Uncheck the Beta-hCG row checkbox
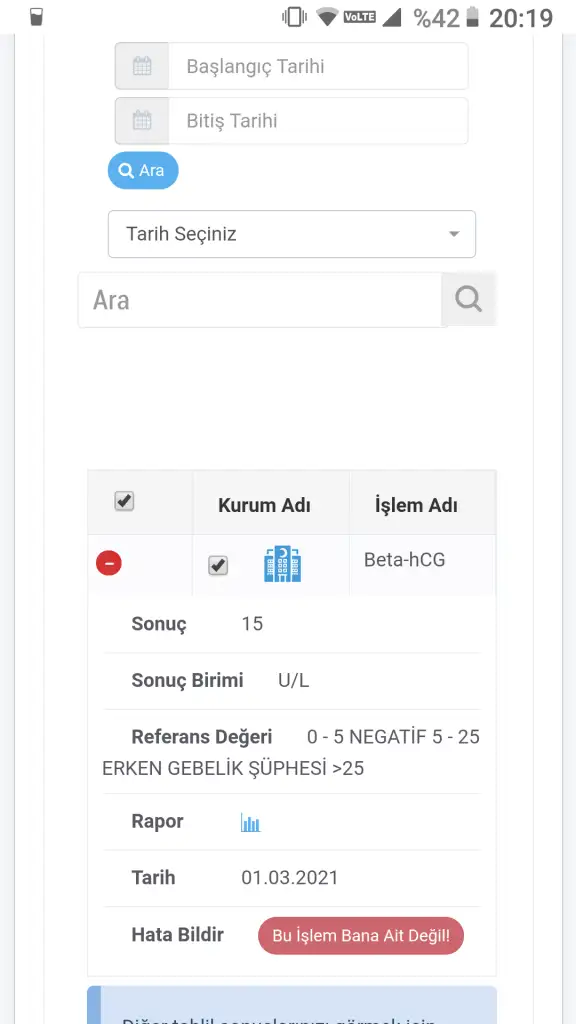The image size is (576, 1024). pyautogui.click(x=218, y=566)
